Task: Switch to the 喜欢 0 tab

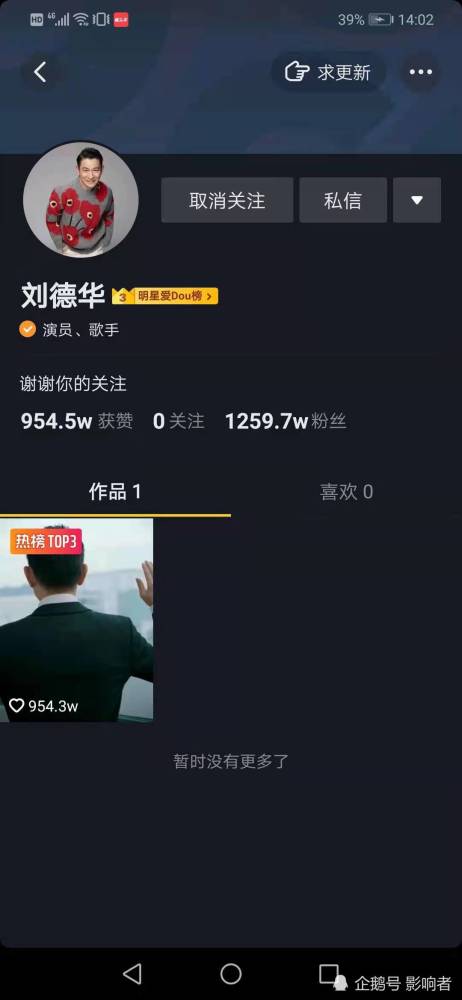Action: coord(346,492)
